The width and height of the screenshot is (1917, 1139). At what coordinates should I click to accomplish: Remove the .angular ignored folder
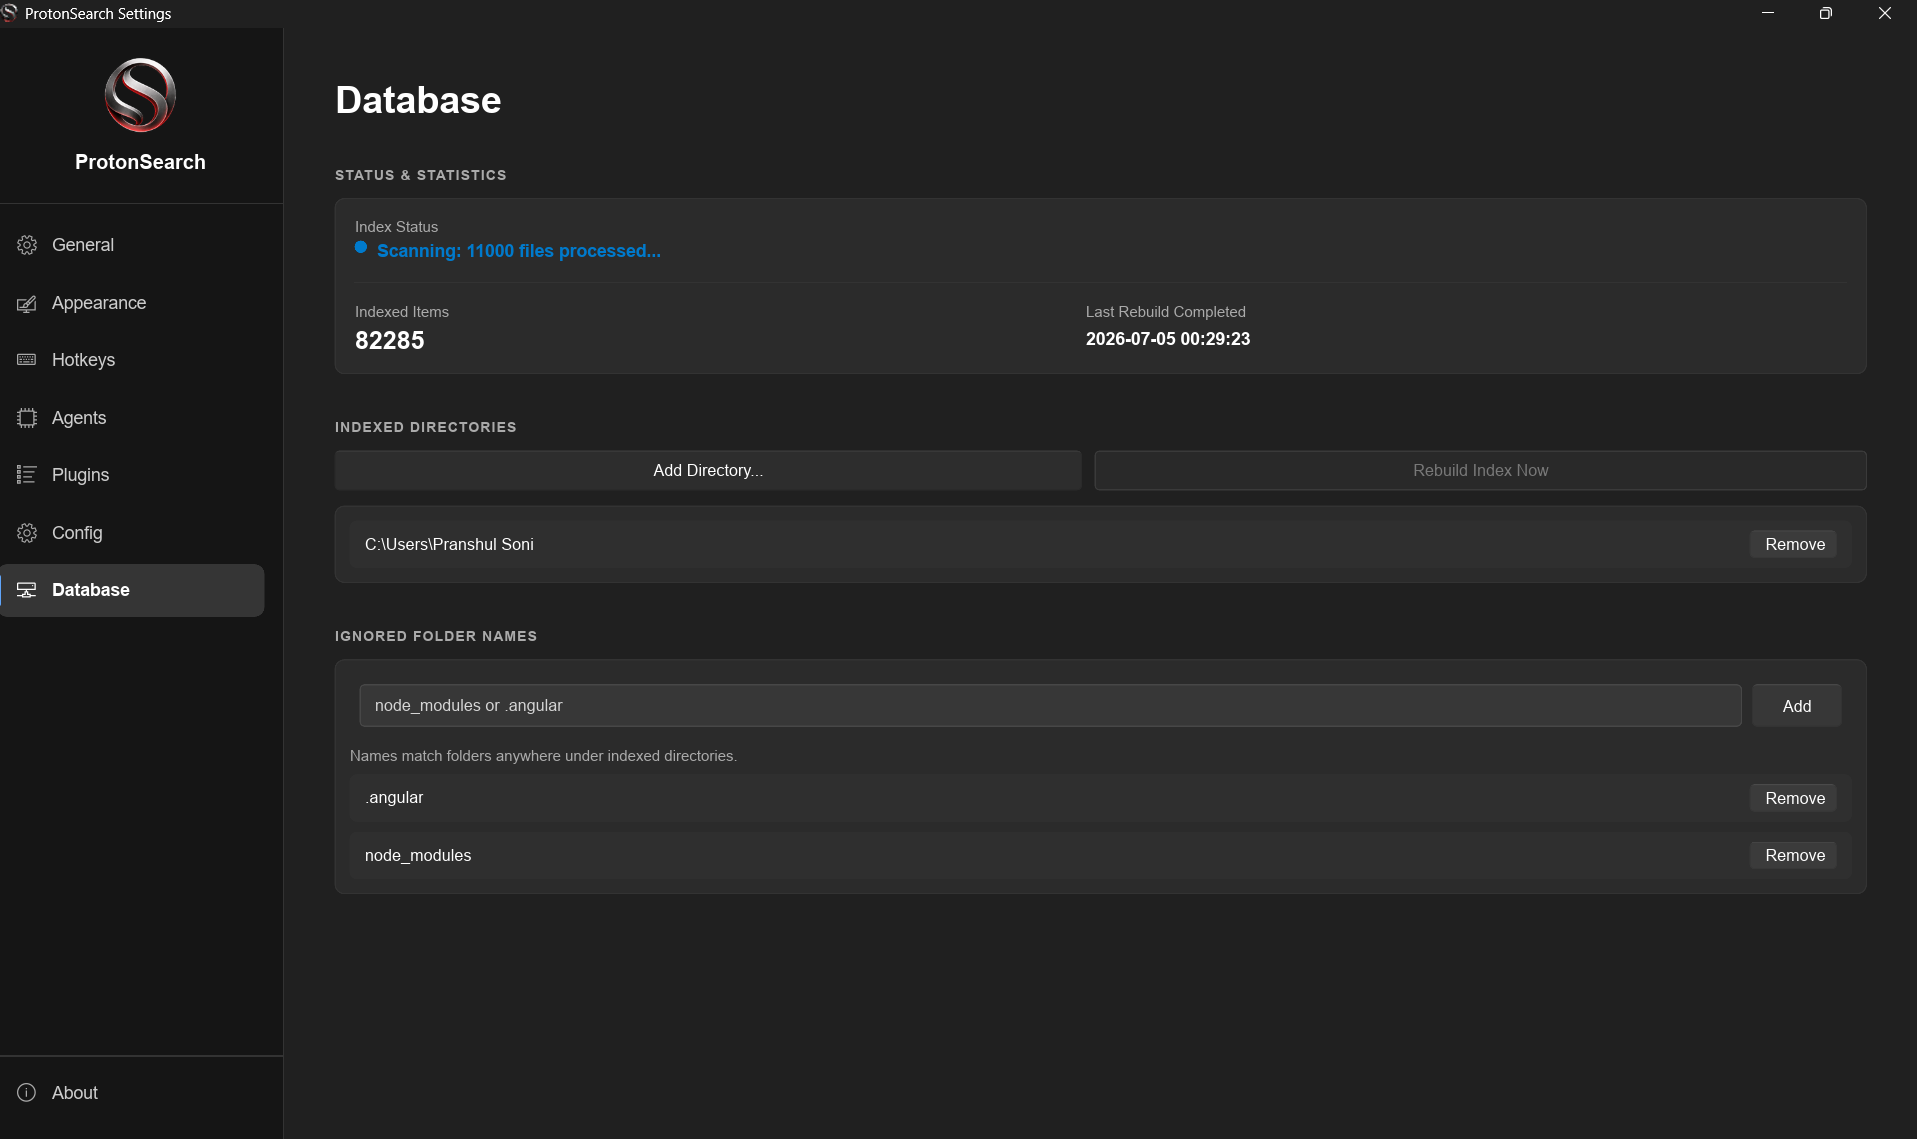(x=1794, y=798)
